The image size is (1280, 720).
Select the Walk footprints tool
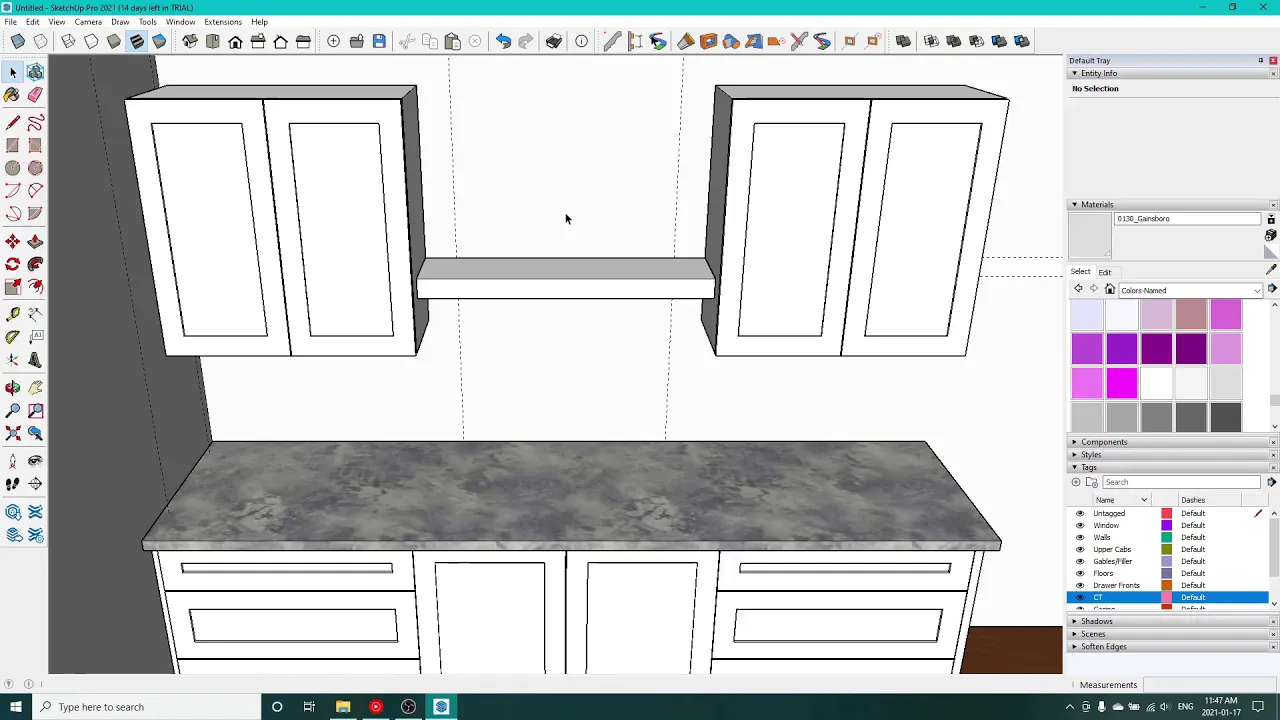[x=12, y=484]
